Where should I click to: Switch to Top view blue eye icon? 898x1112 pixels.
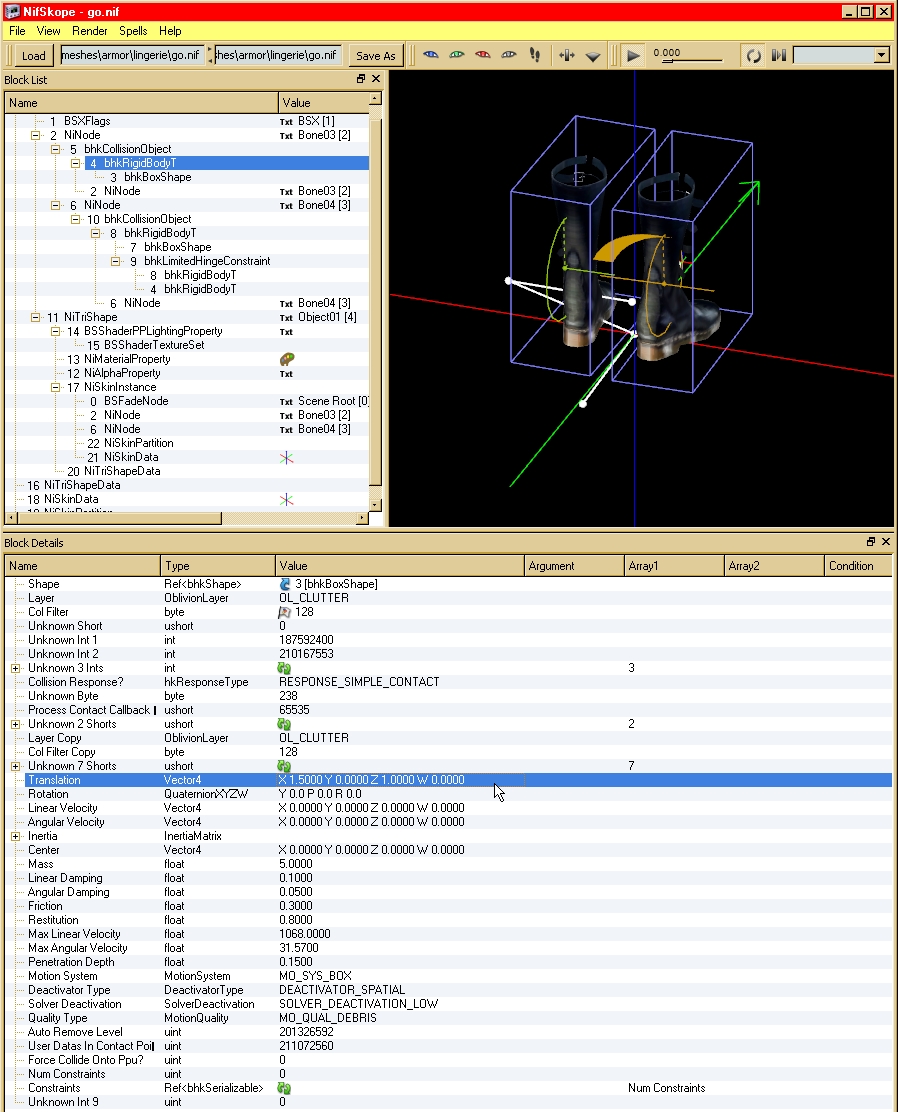pos(431,55)
